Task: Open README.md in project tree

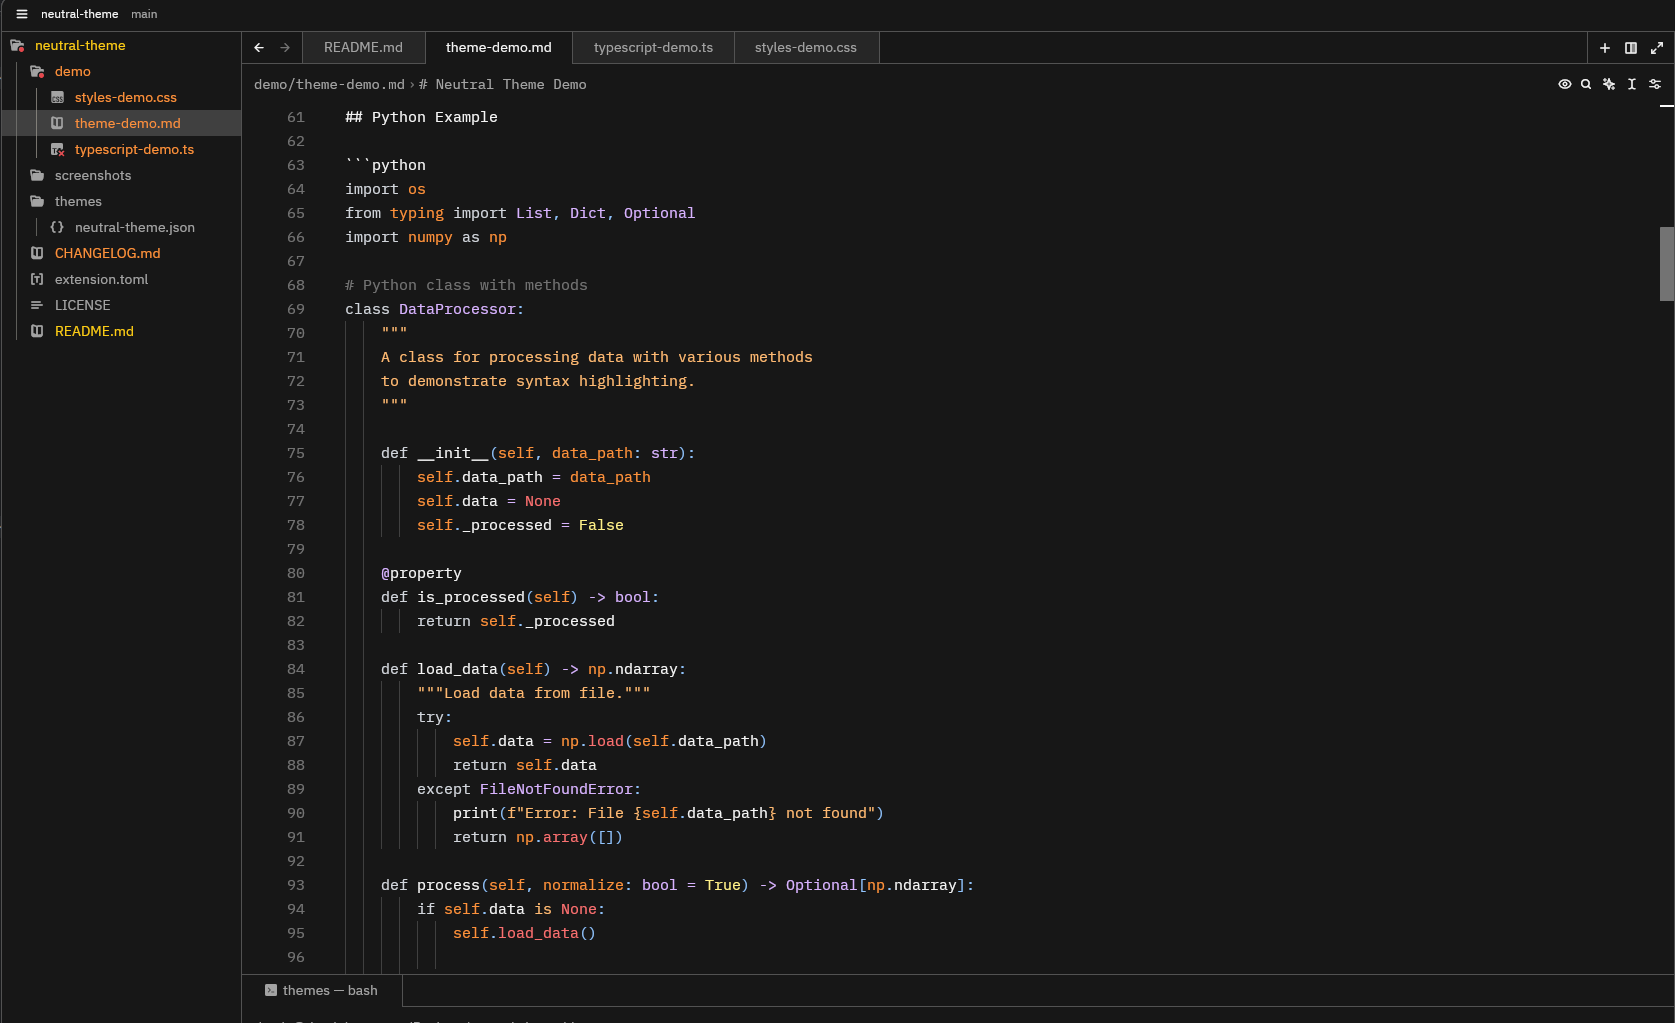Action: pos(94,331)
